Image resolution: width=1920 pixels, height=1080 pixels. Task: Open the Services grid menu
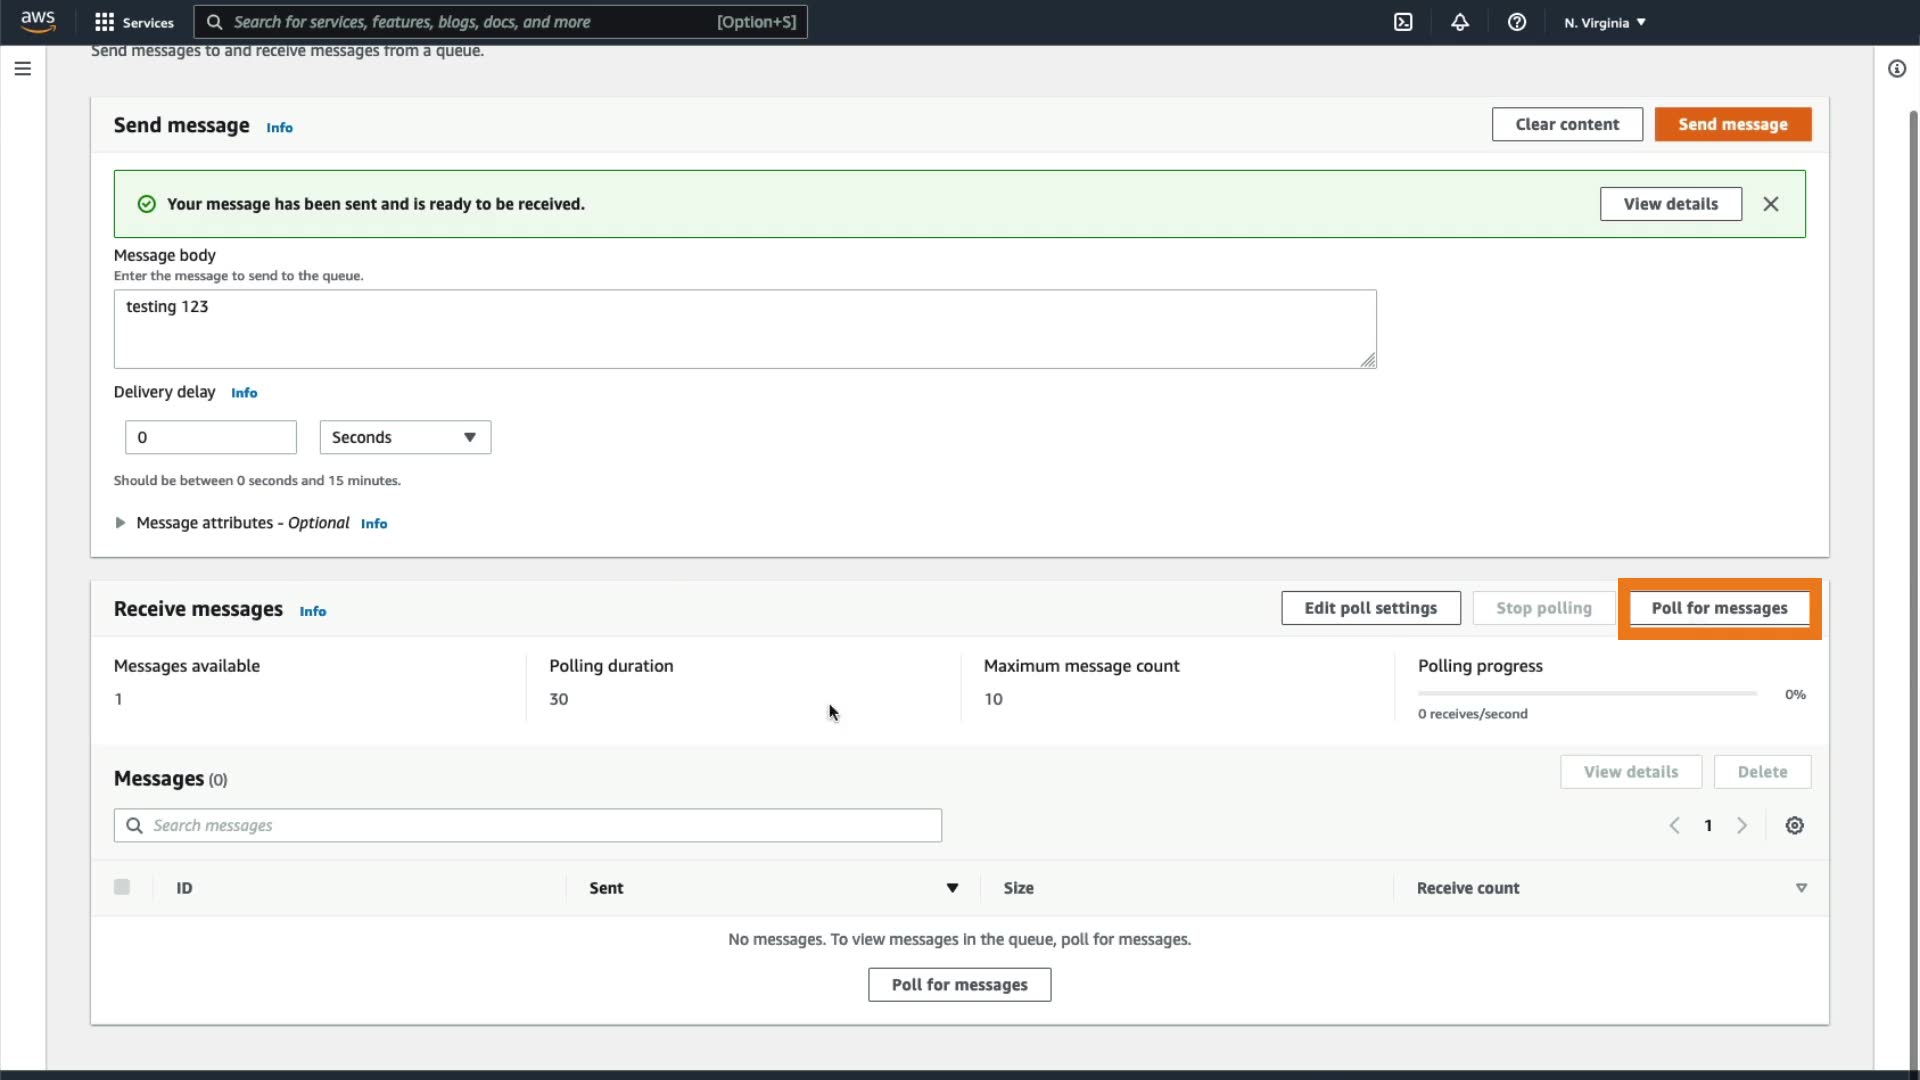tap(134, 22)
